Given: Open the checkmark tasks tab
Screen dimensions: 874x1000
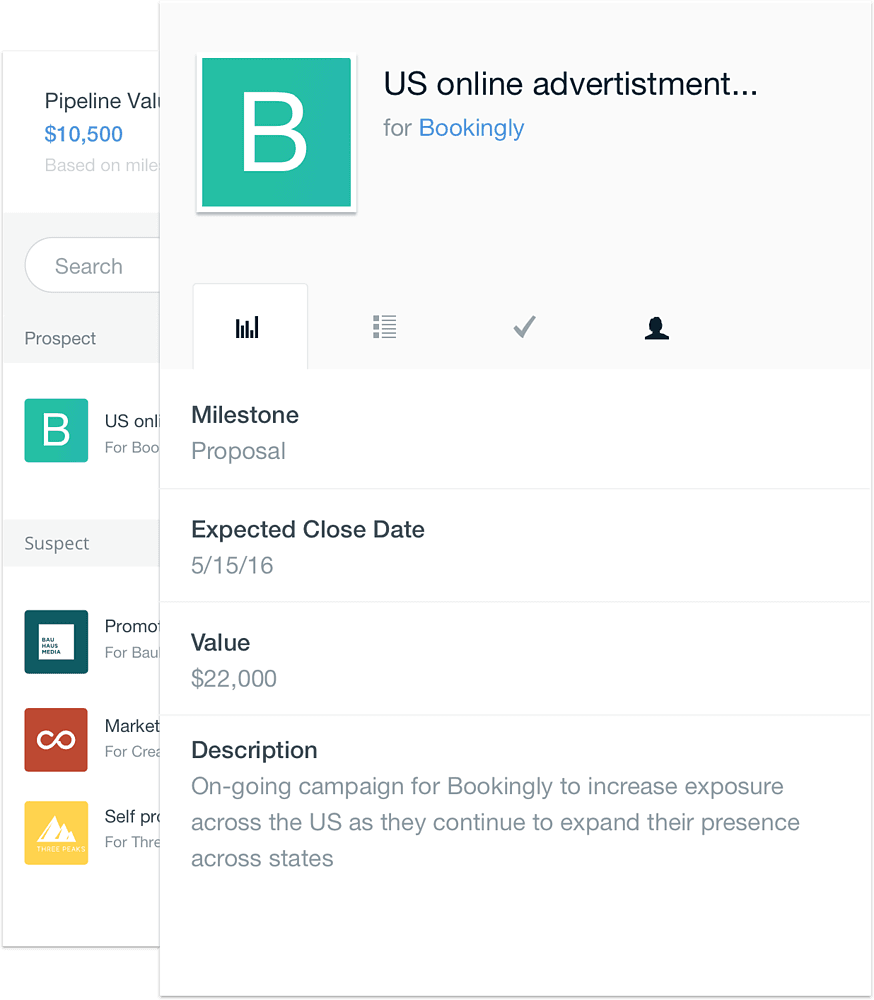Looking at the screenshot, I should [x=524, y=327].
